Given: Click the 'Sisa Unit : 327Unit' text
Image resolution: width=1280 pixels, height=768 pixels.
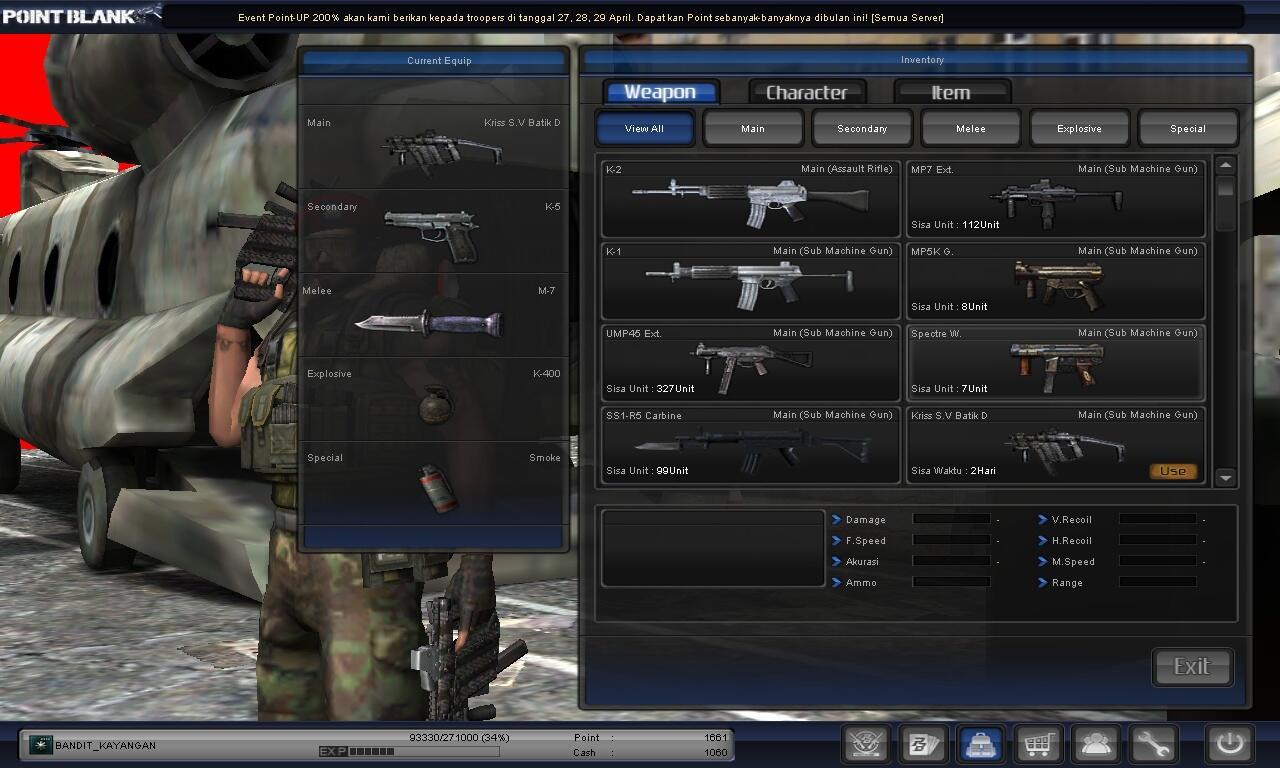Looking at the screenshot, I should click(650, 388).
